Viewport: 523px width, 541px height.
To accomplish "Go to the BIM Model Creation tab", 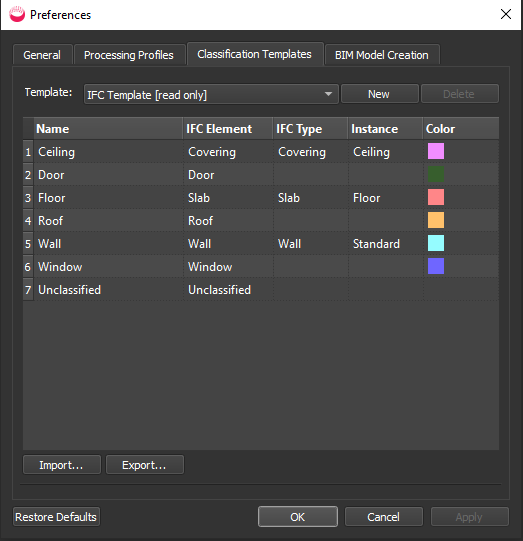I will (x=382, y=55).
